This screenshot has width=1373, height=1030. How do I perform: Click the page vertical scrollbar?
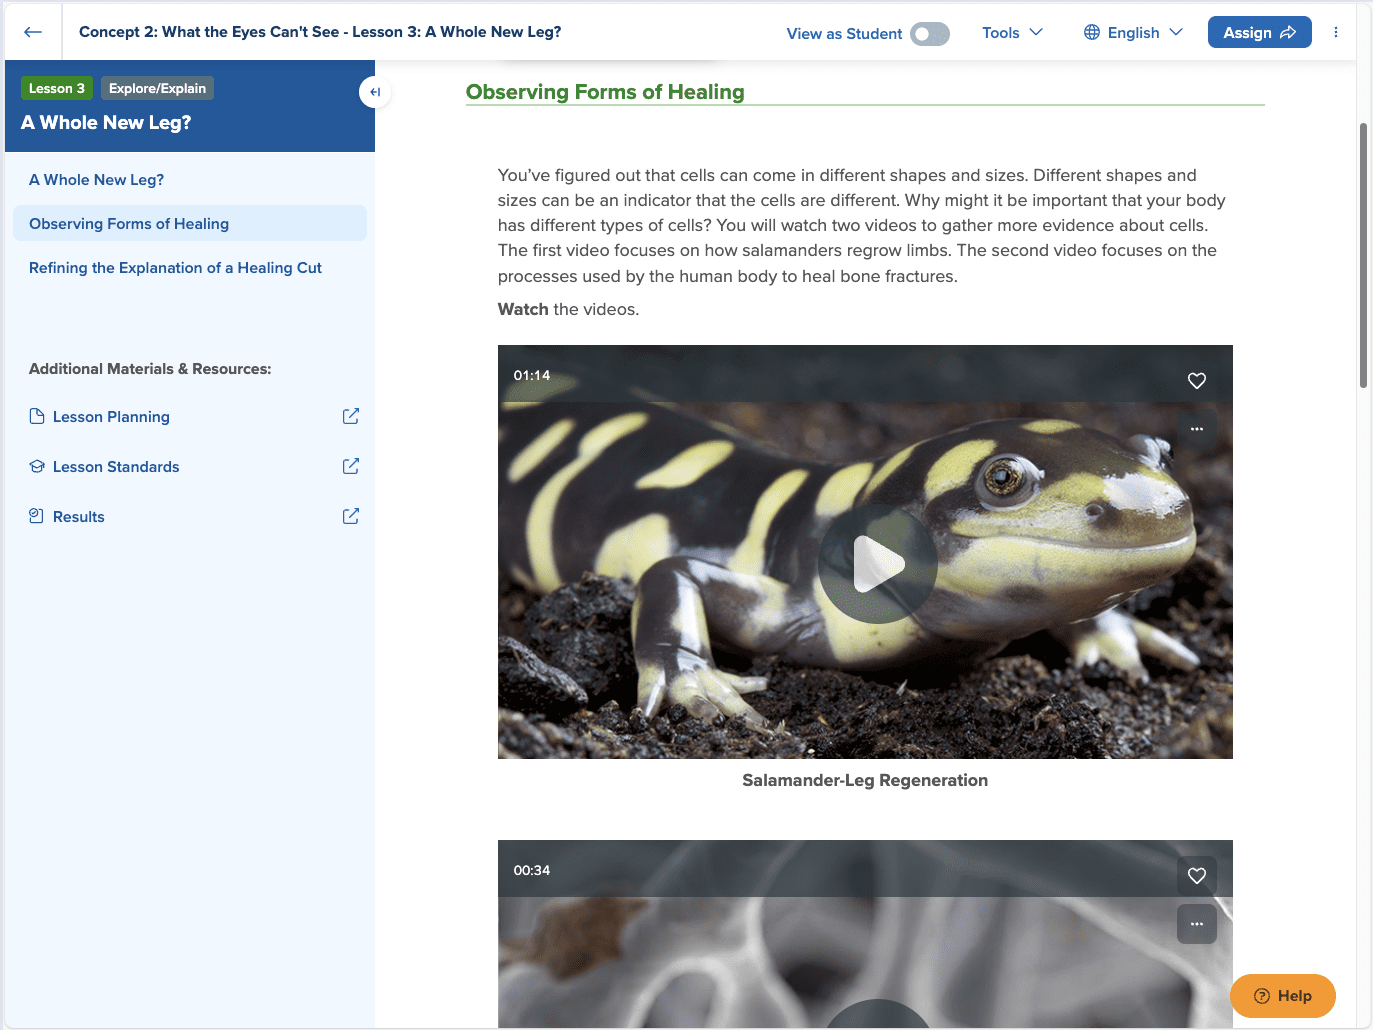point(1363,255)
